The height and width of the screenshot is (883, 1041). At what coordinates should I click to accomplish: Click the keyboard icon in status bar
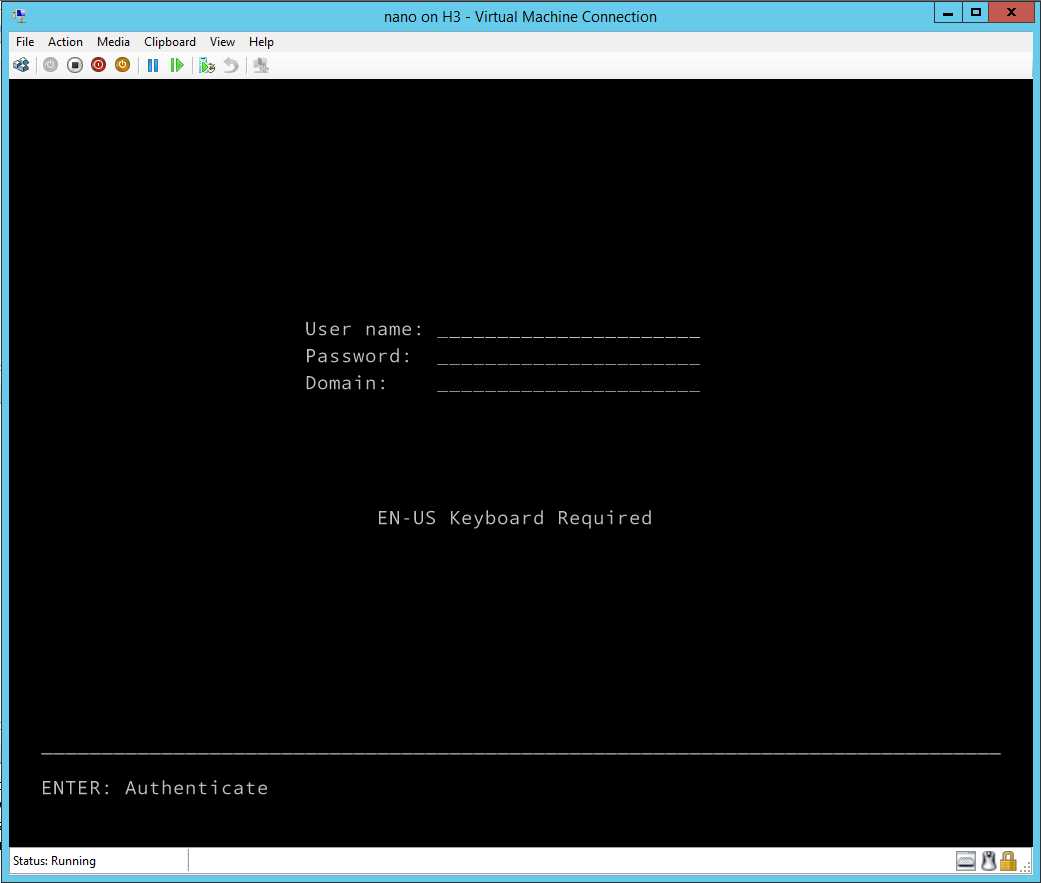(966, 861)
